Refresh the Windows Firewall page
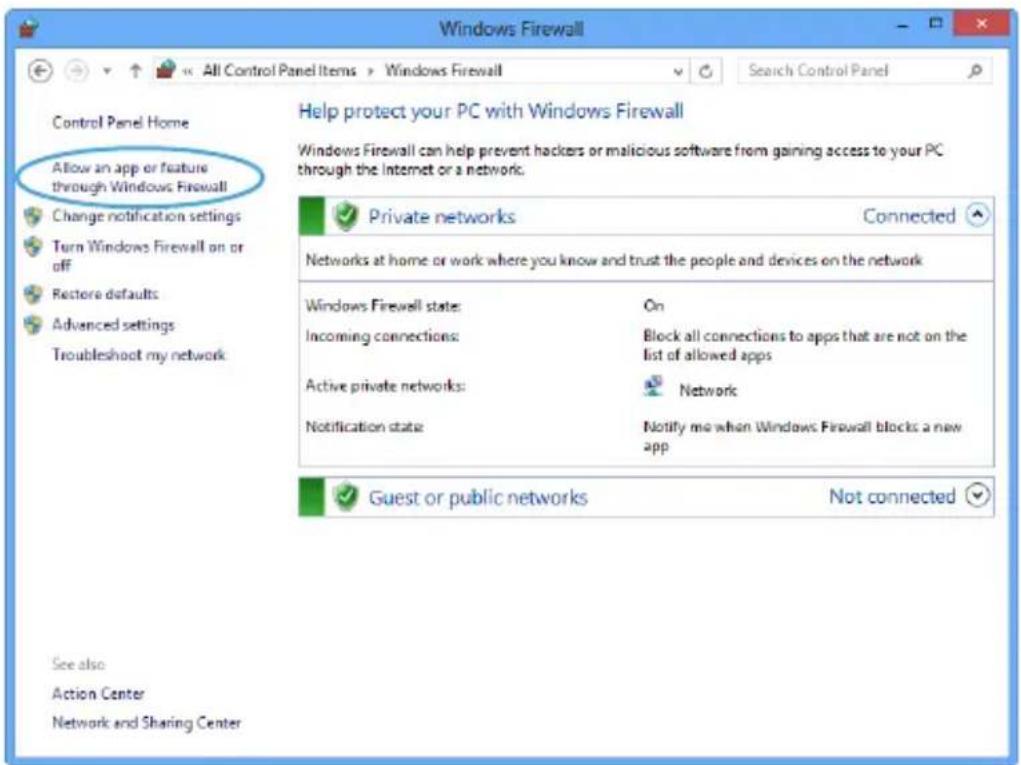 coord(705,71)
